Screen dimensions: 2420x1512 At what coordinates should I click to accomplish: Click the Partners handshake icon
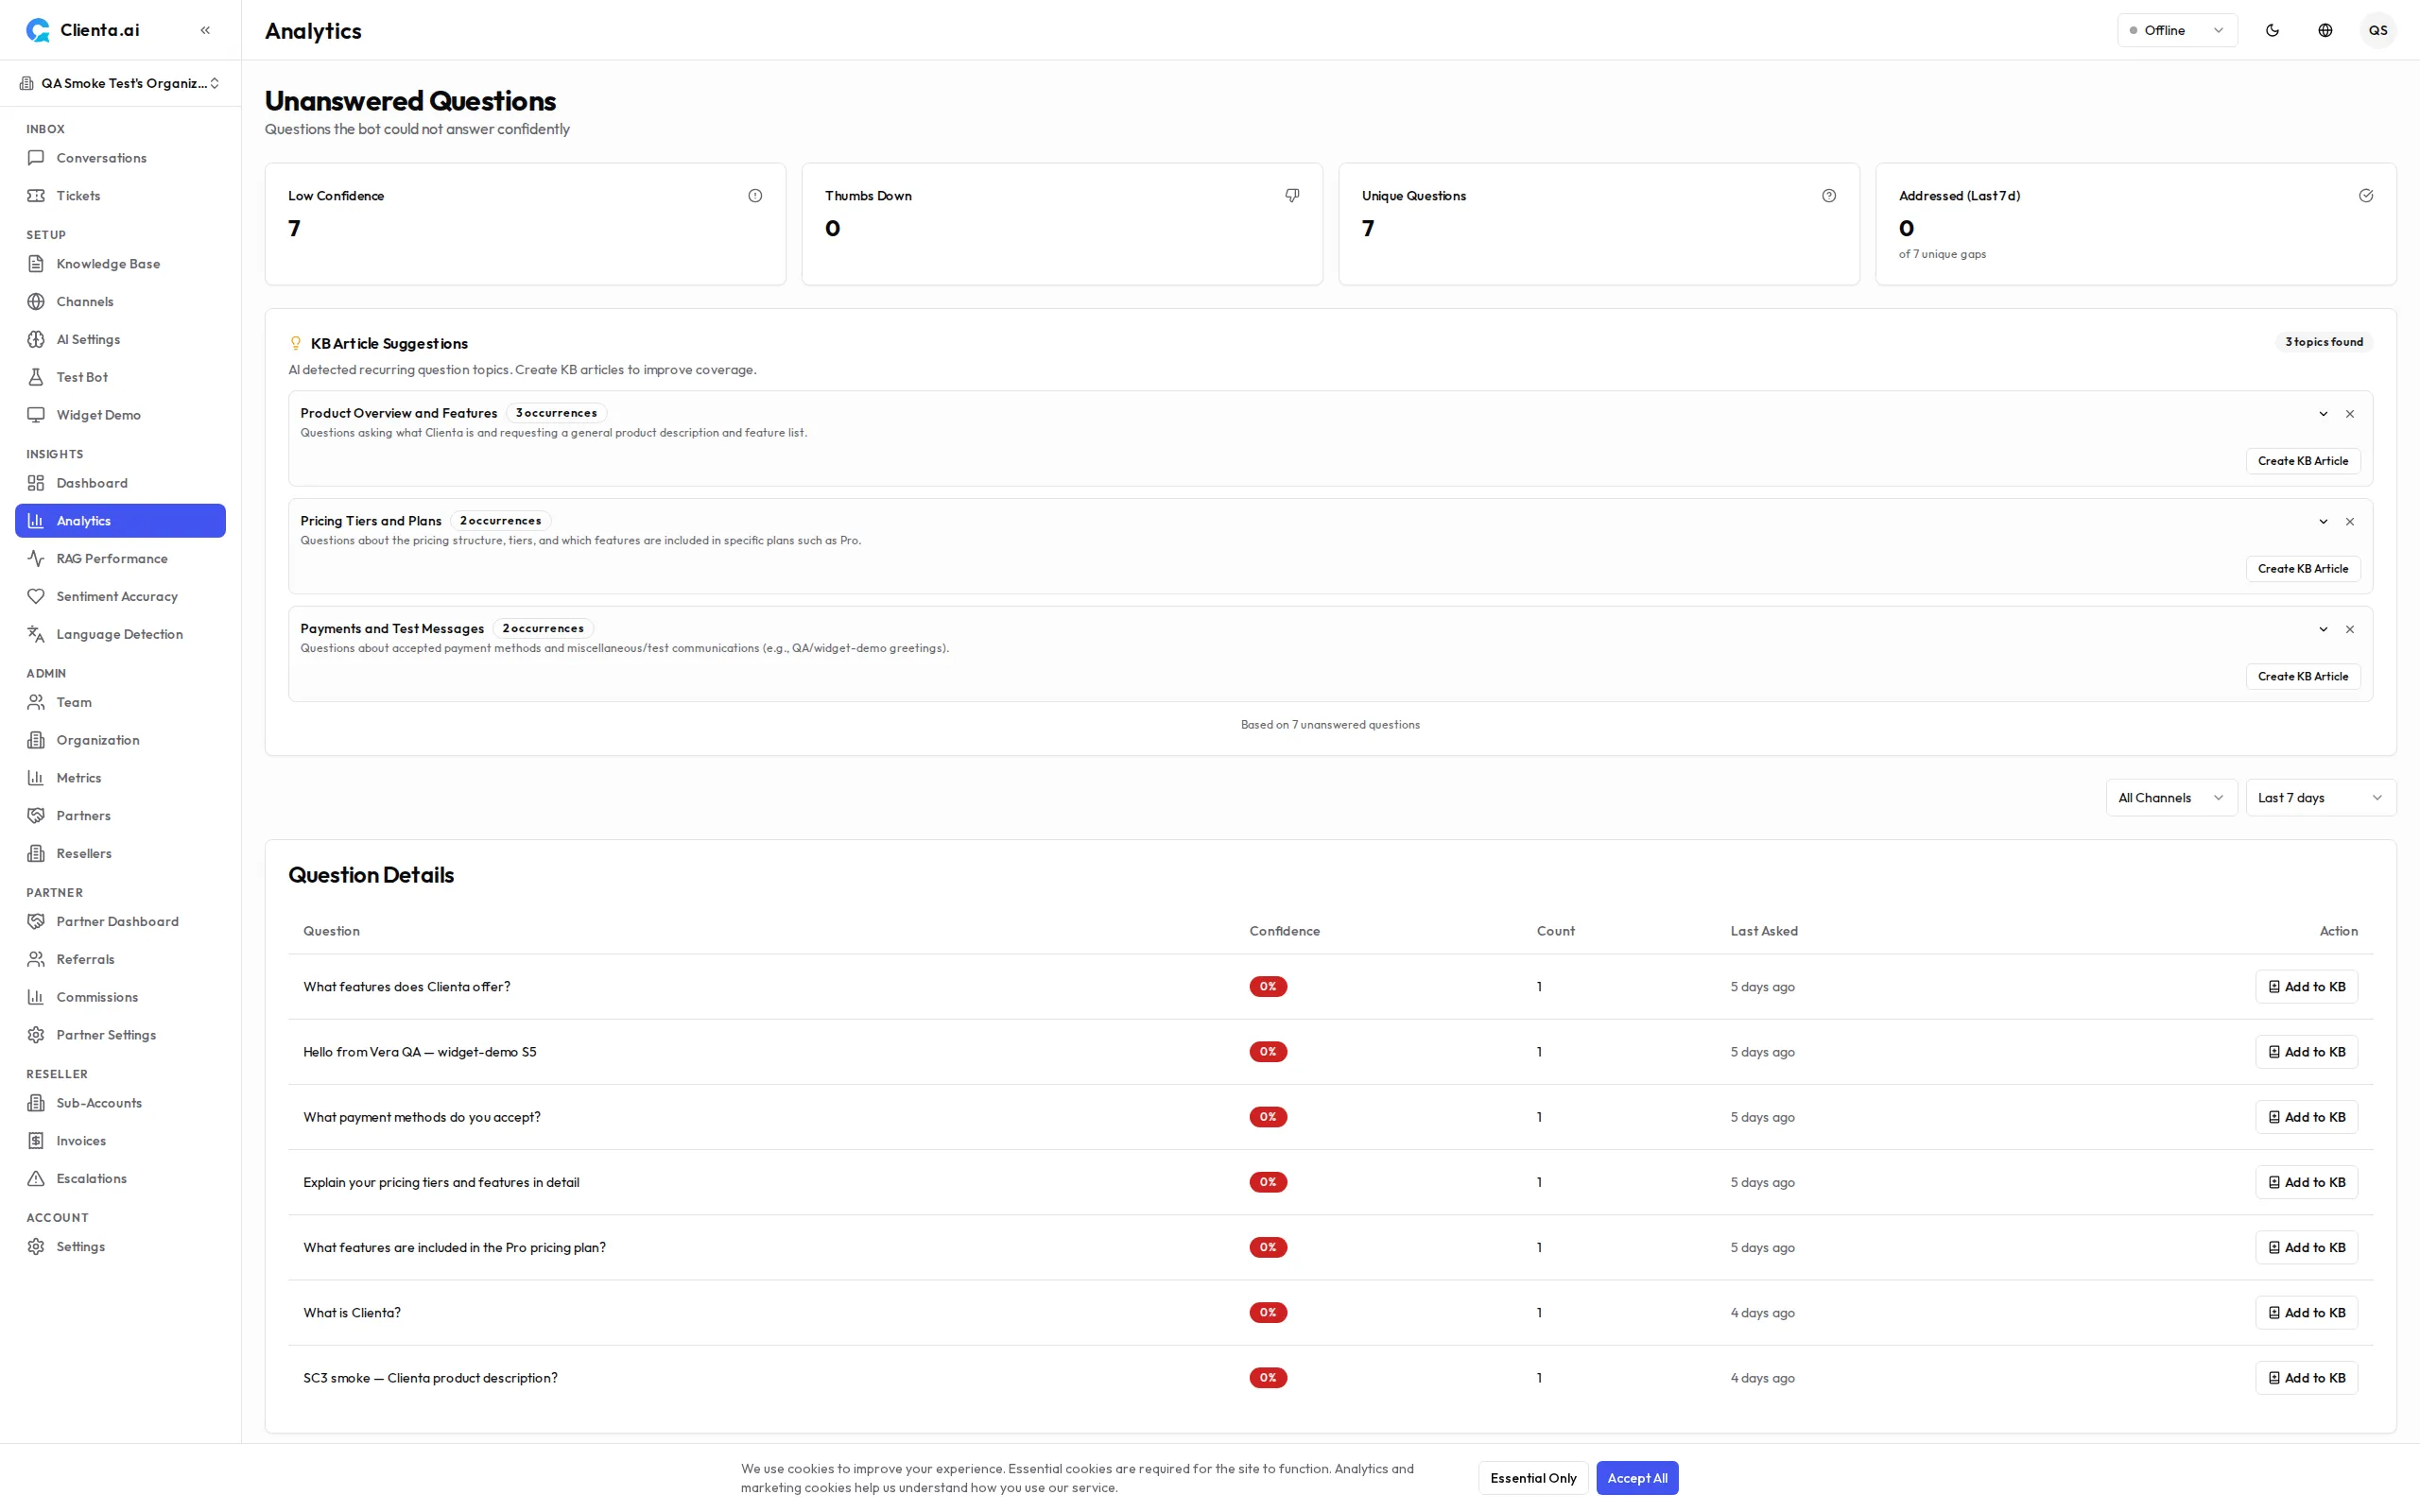click(x=36, y=816)
